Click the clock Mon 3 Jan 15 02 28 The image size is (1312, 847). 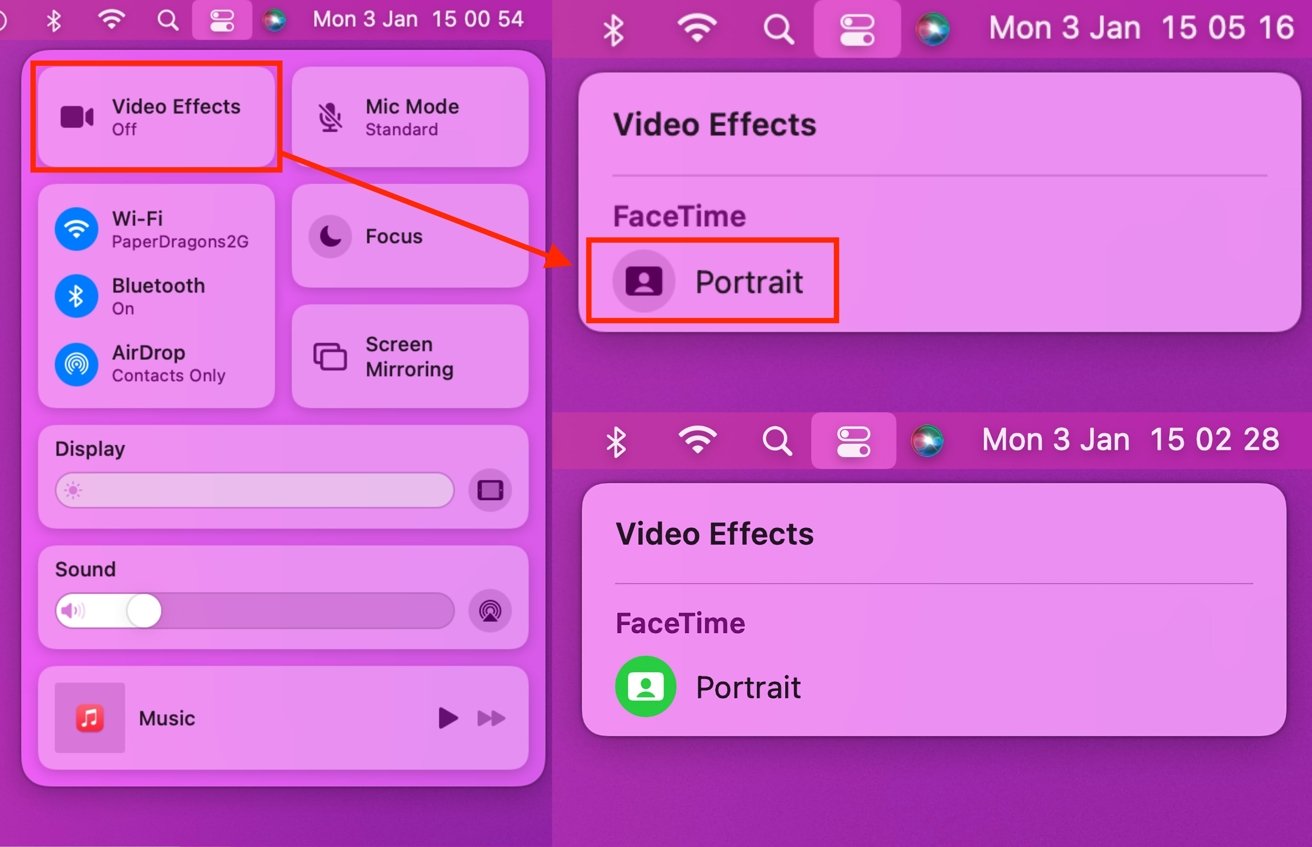click(1131, 439)
